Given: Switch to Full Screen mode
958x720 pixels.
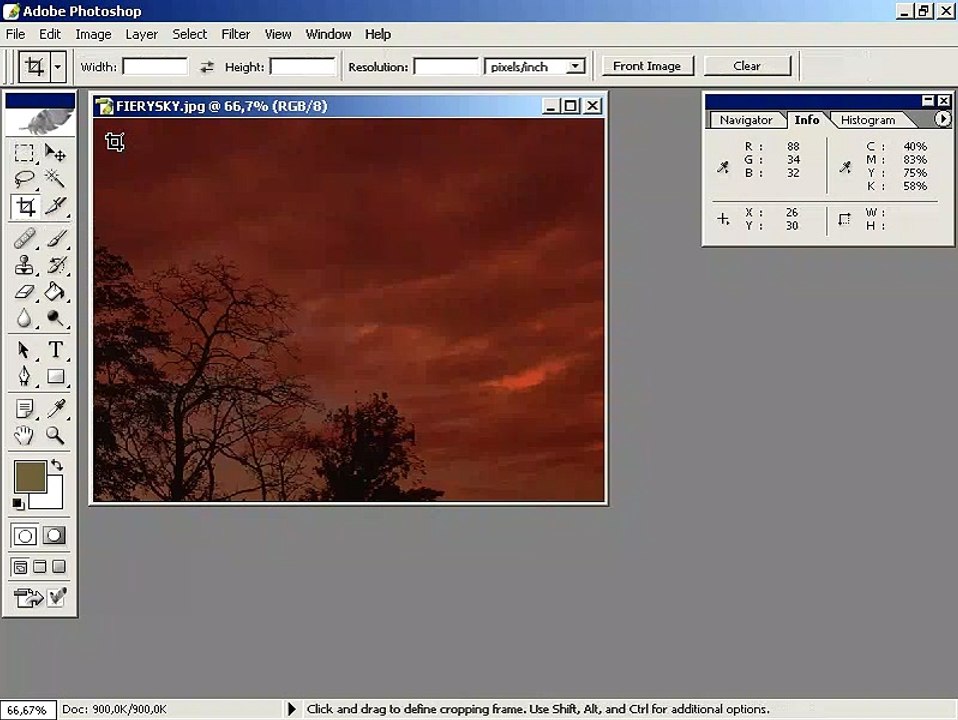Looking at the screenshot, I should pyautogui.click(x=59, y=567).
